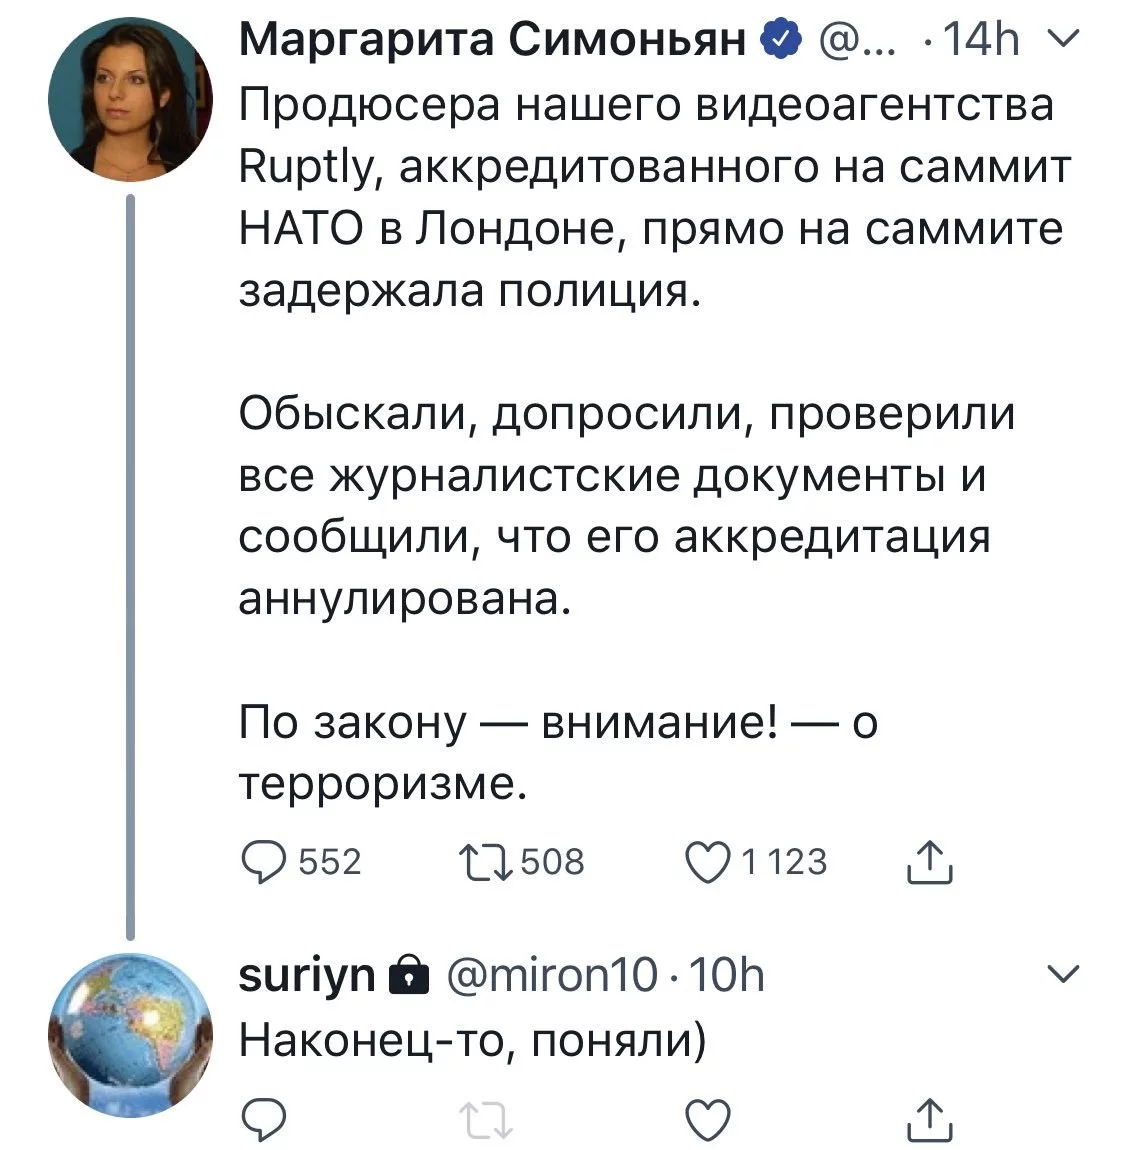This screenshot has height=1150, width=1125.
Task: Share Маргарита Симоньян's tweet
Action: pos(929,862)
